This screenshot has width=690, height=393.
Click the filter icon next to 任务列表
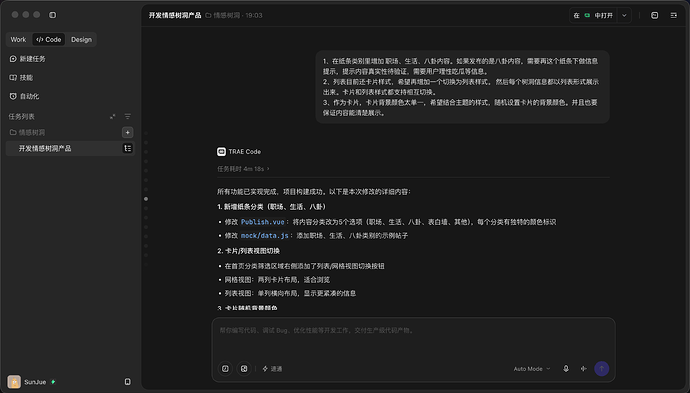click(128, 117)
